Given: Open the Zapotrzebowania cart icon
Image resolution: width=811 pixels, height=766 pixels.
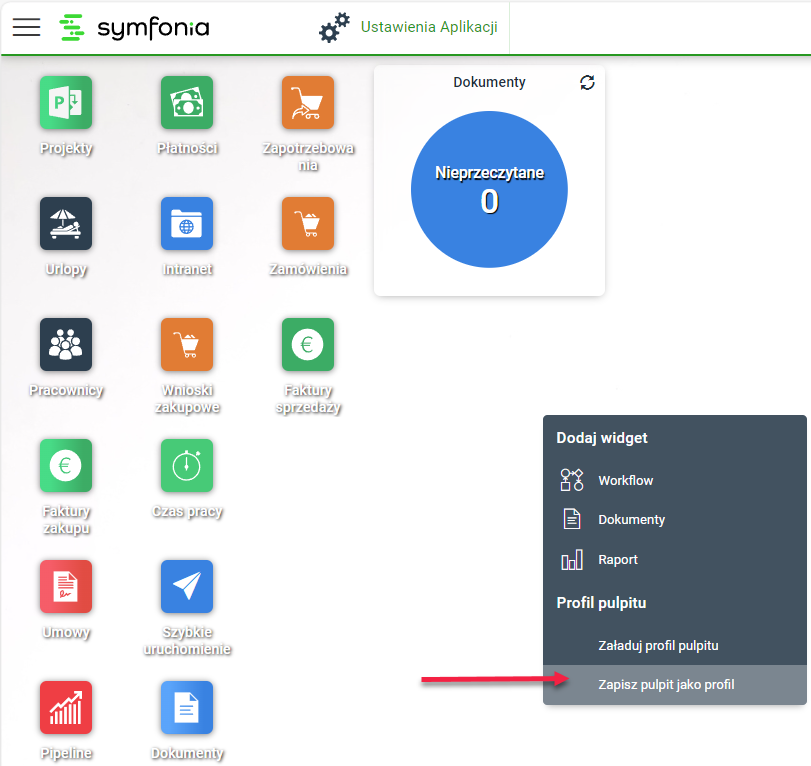Looking at the screenshot, I should [x=308, y=102].
